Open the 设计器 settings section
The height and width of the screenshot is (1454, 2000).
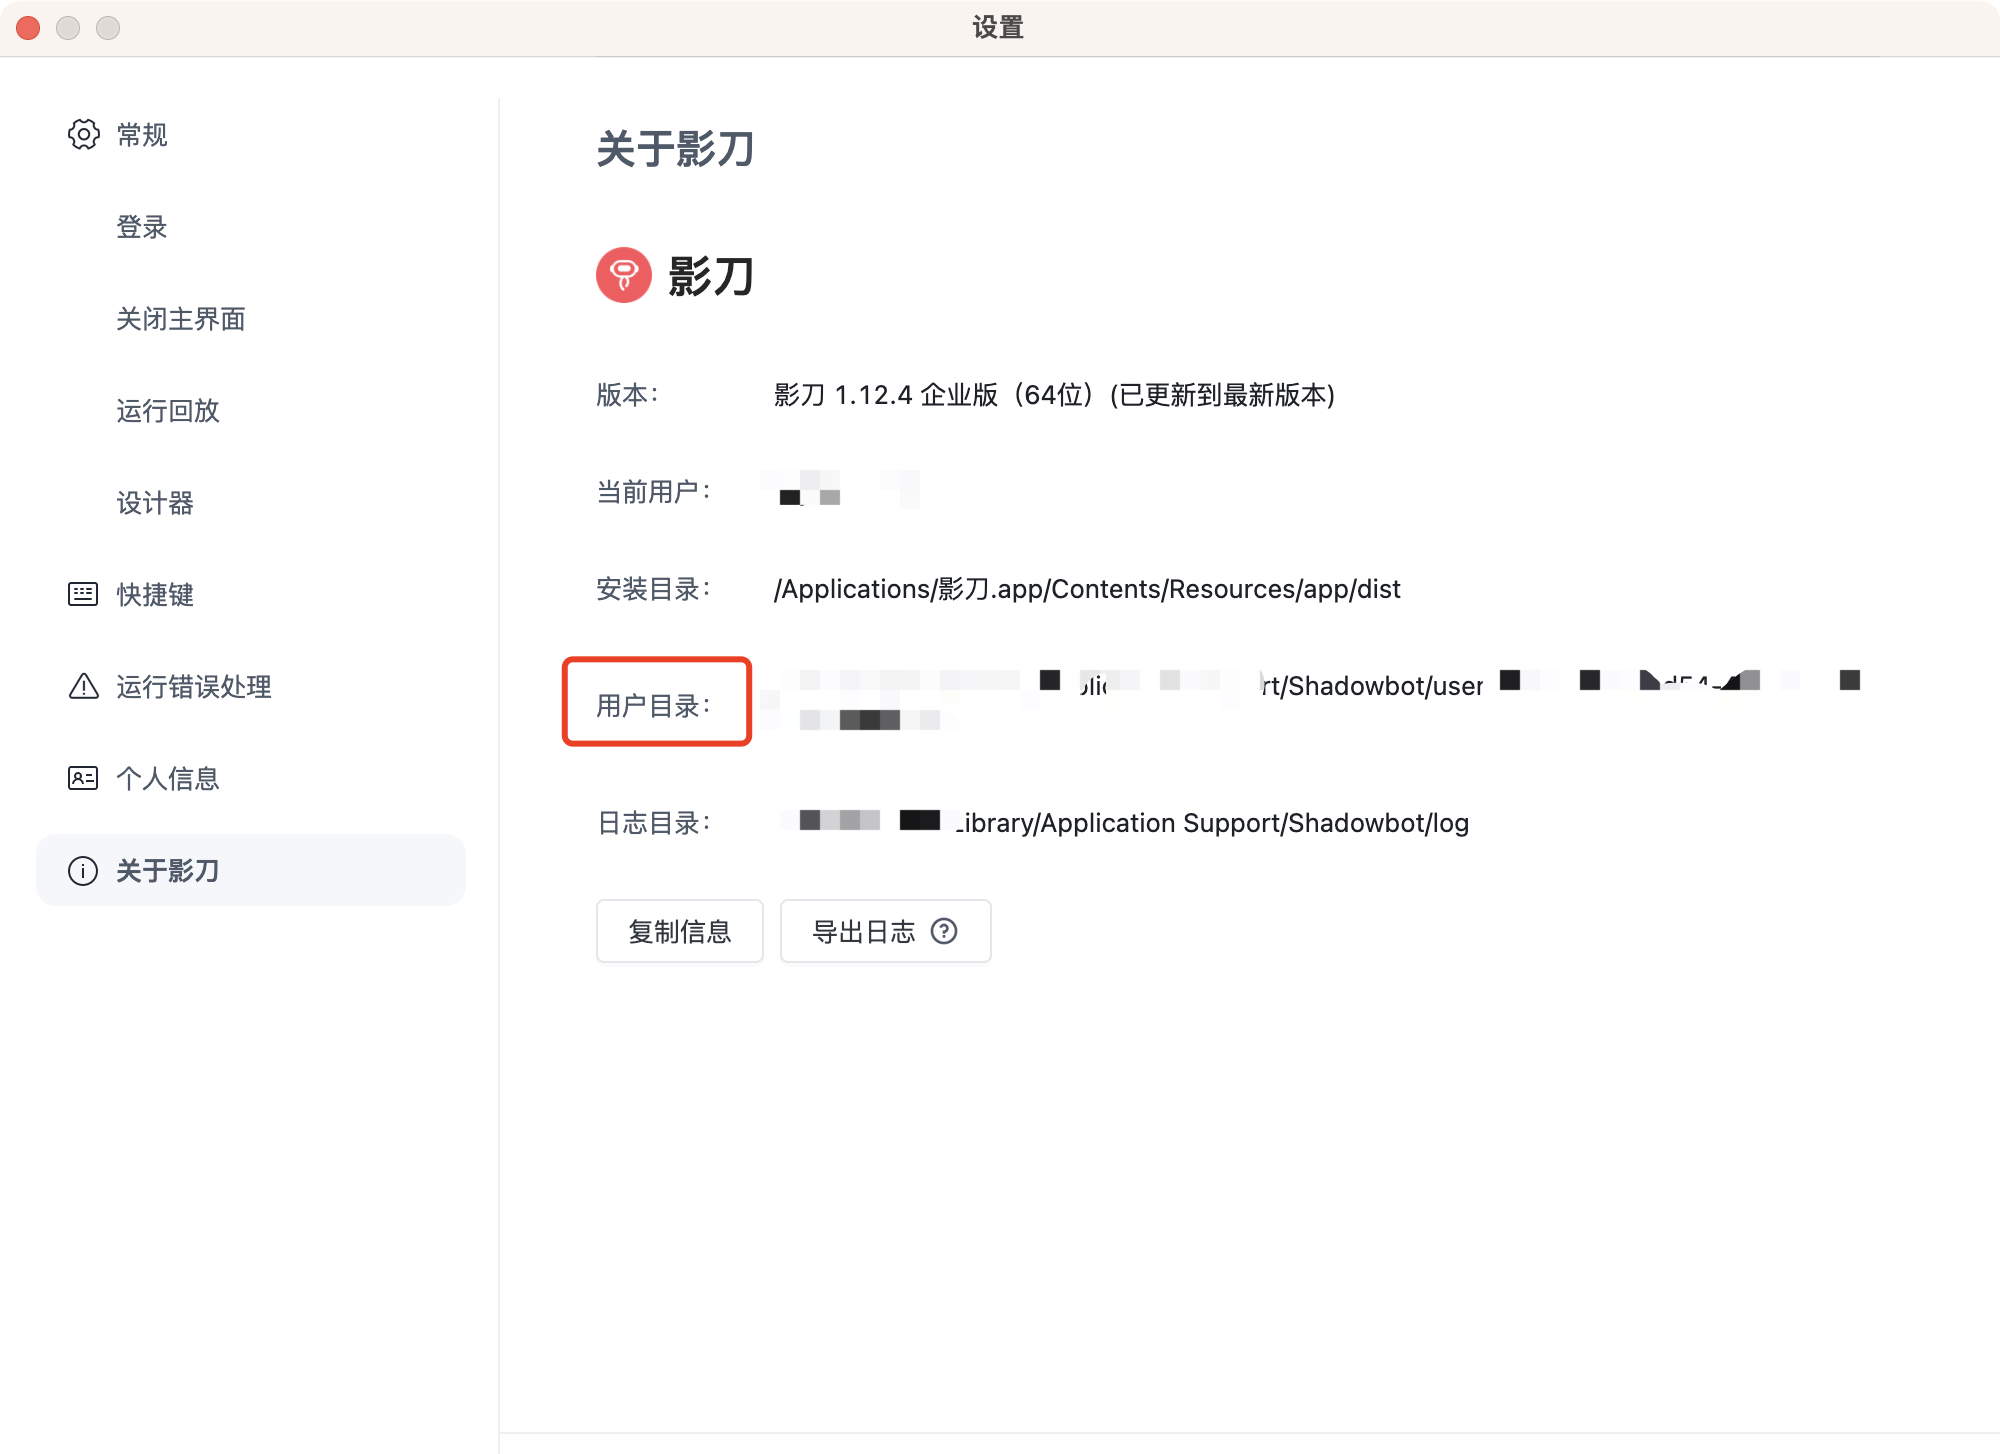(x=155, y=503)
